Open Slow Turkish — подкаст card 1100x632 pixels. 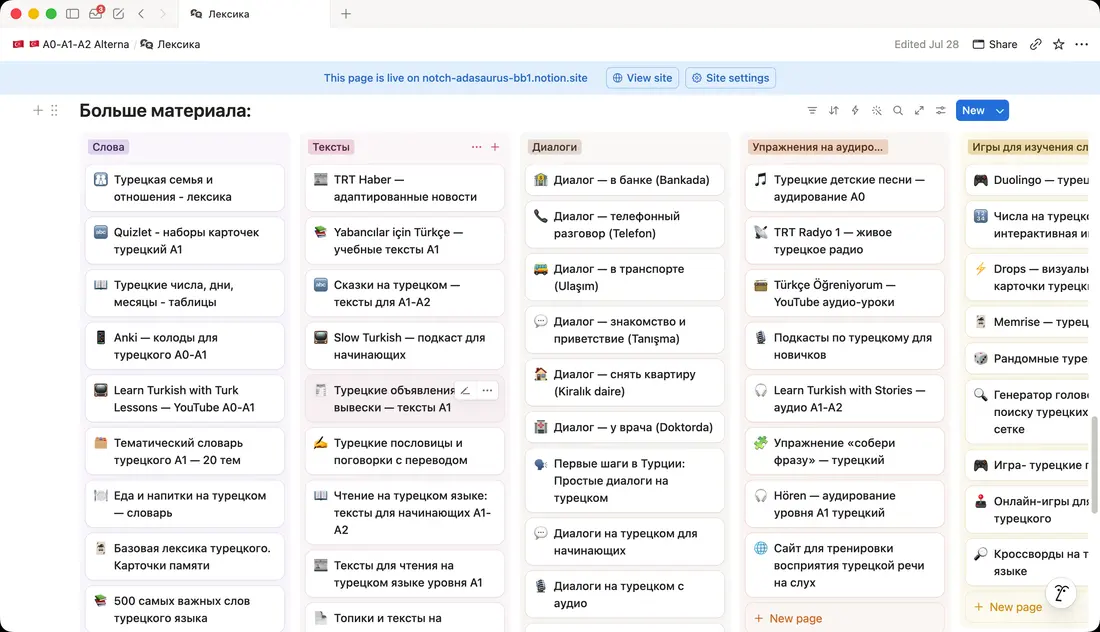coord(405,346)
